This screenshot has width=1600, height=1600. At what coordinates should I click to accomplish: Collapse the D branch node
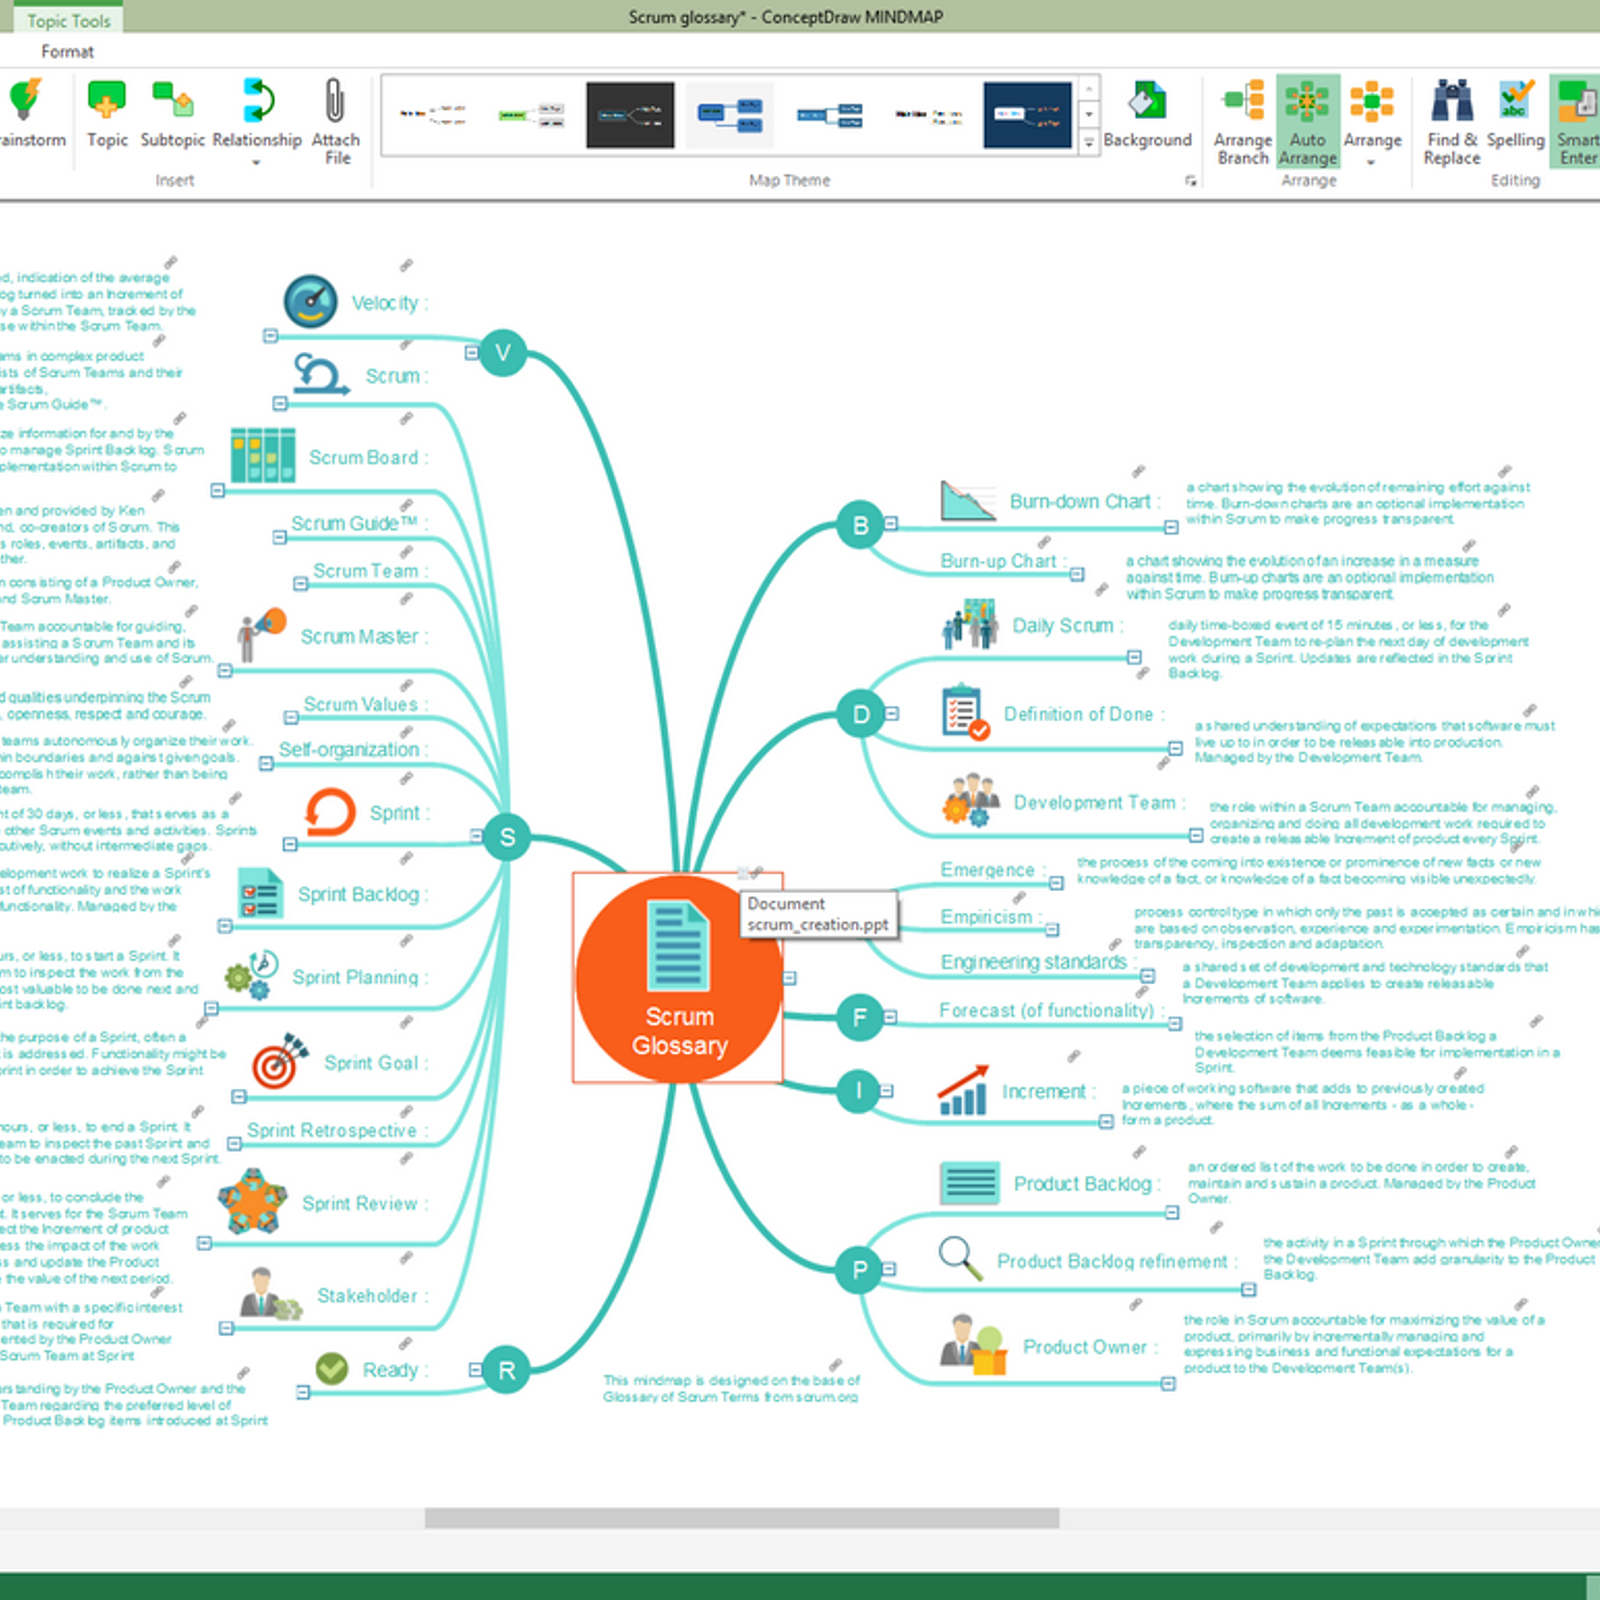click(892, 714)
